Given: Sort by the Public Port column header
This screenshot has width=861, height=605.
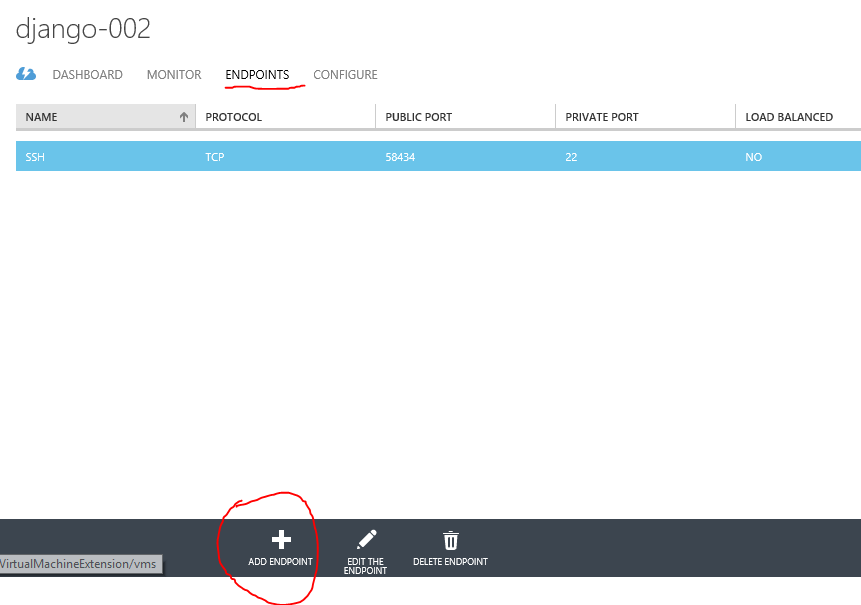Looking at the screenshot, I should 466,117.
